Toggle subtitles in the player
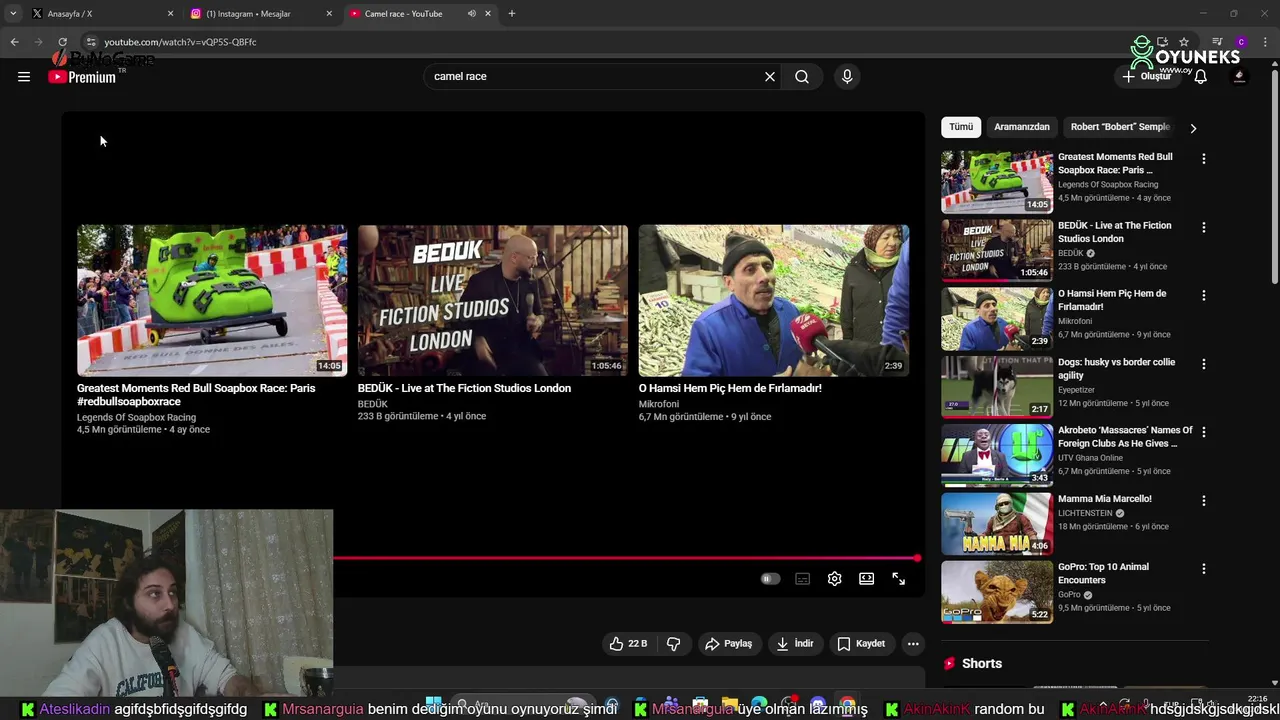1280x720 pixels. 802,579
